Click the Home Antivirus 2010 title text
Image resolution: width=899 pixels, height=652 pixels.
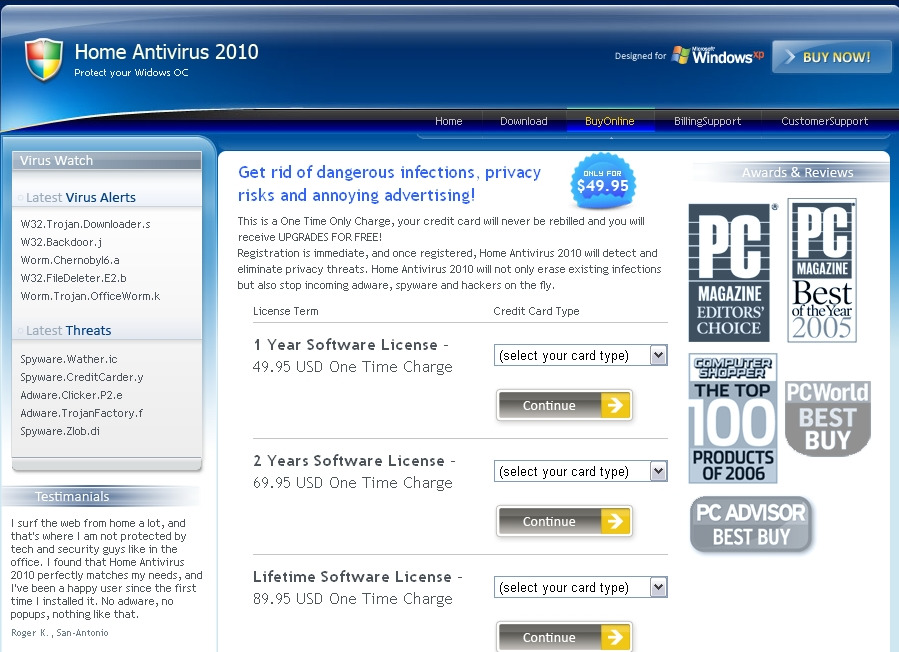166,52
